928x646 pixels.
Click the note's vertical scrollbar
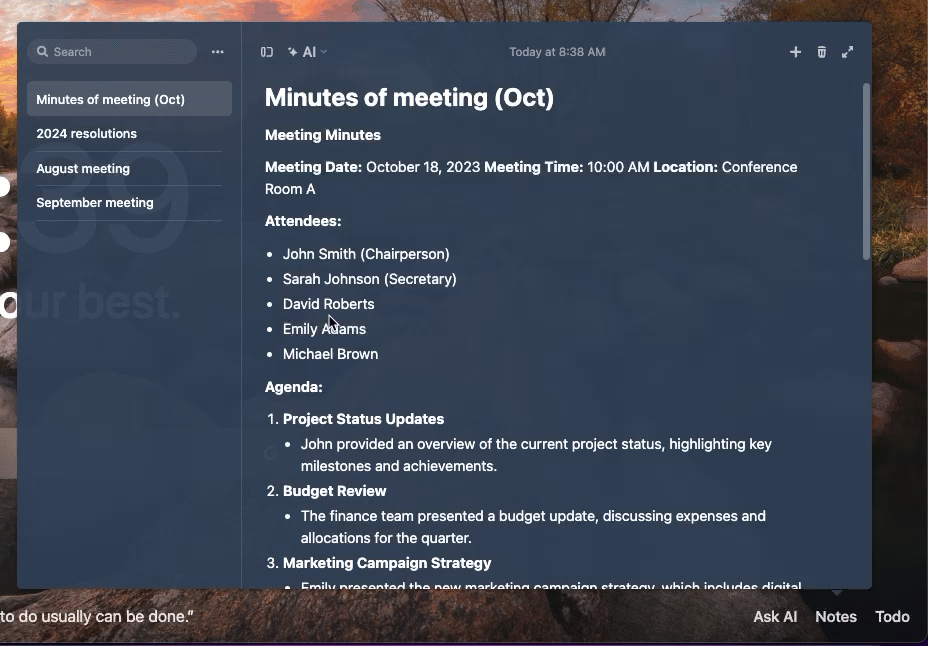866,172
